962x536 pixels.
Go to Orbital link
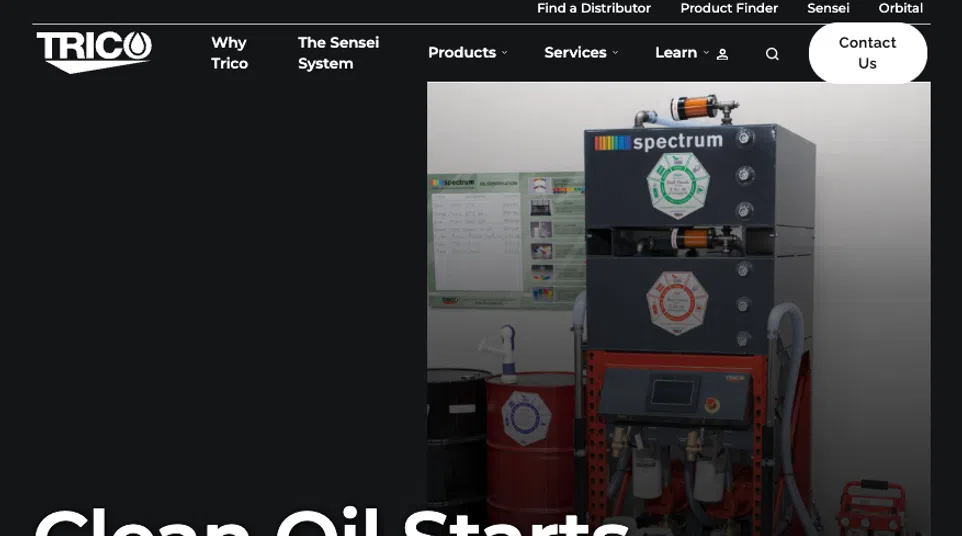[900, 9]
